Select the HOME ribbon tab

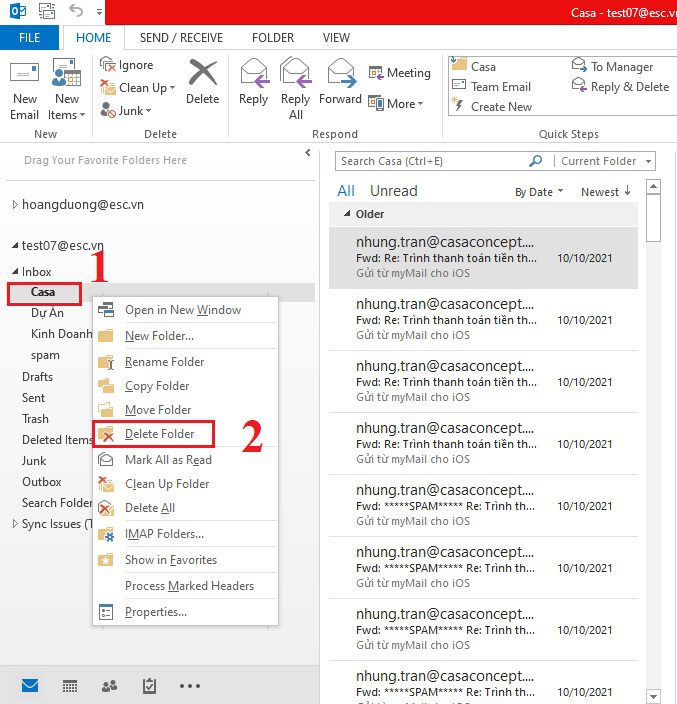point(93,38)
